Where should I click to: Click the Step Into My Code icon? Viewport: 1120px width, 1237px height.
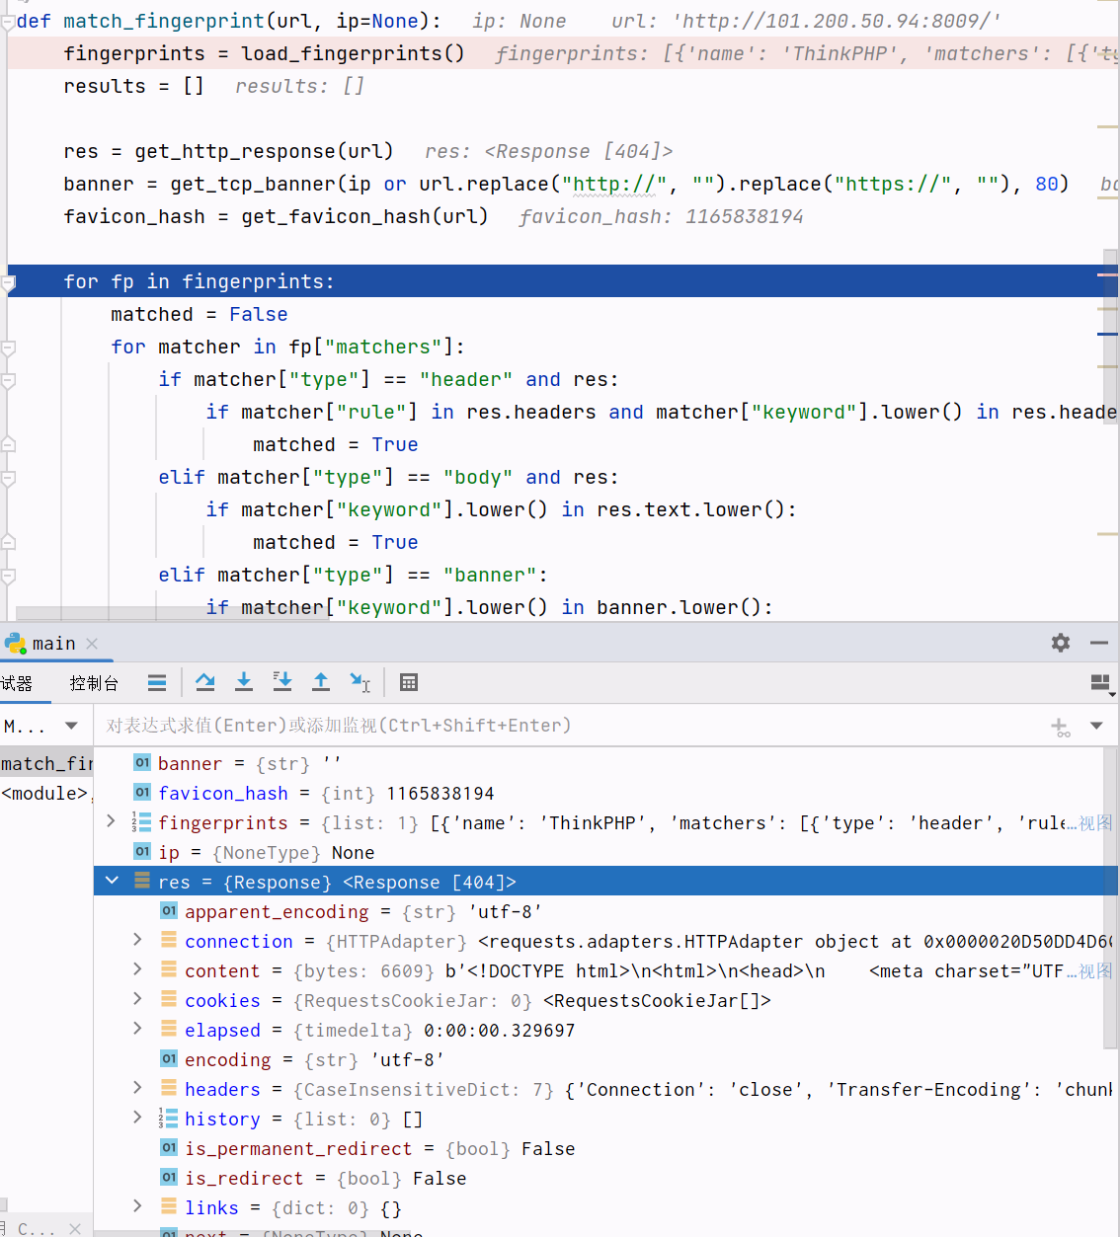pos(282,682)
